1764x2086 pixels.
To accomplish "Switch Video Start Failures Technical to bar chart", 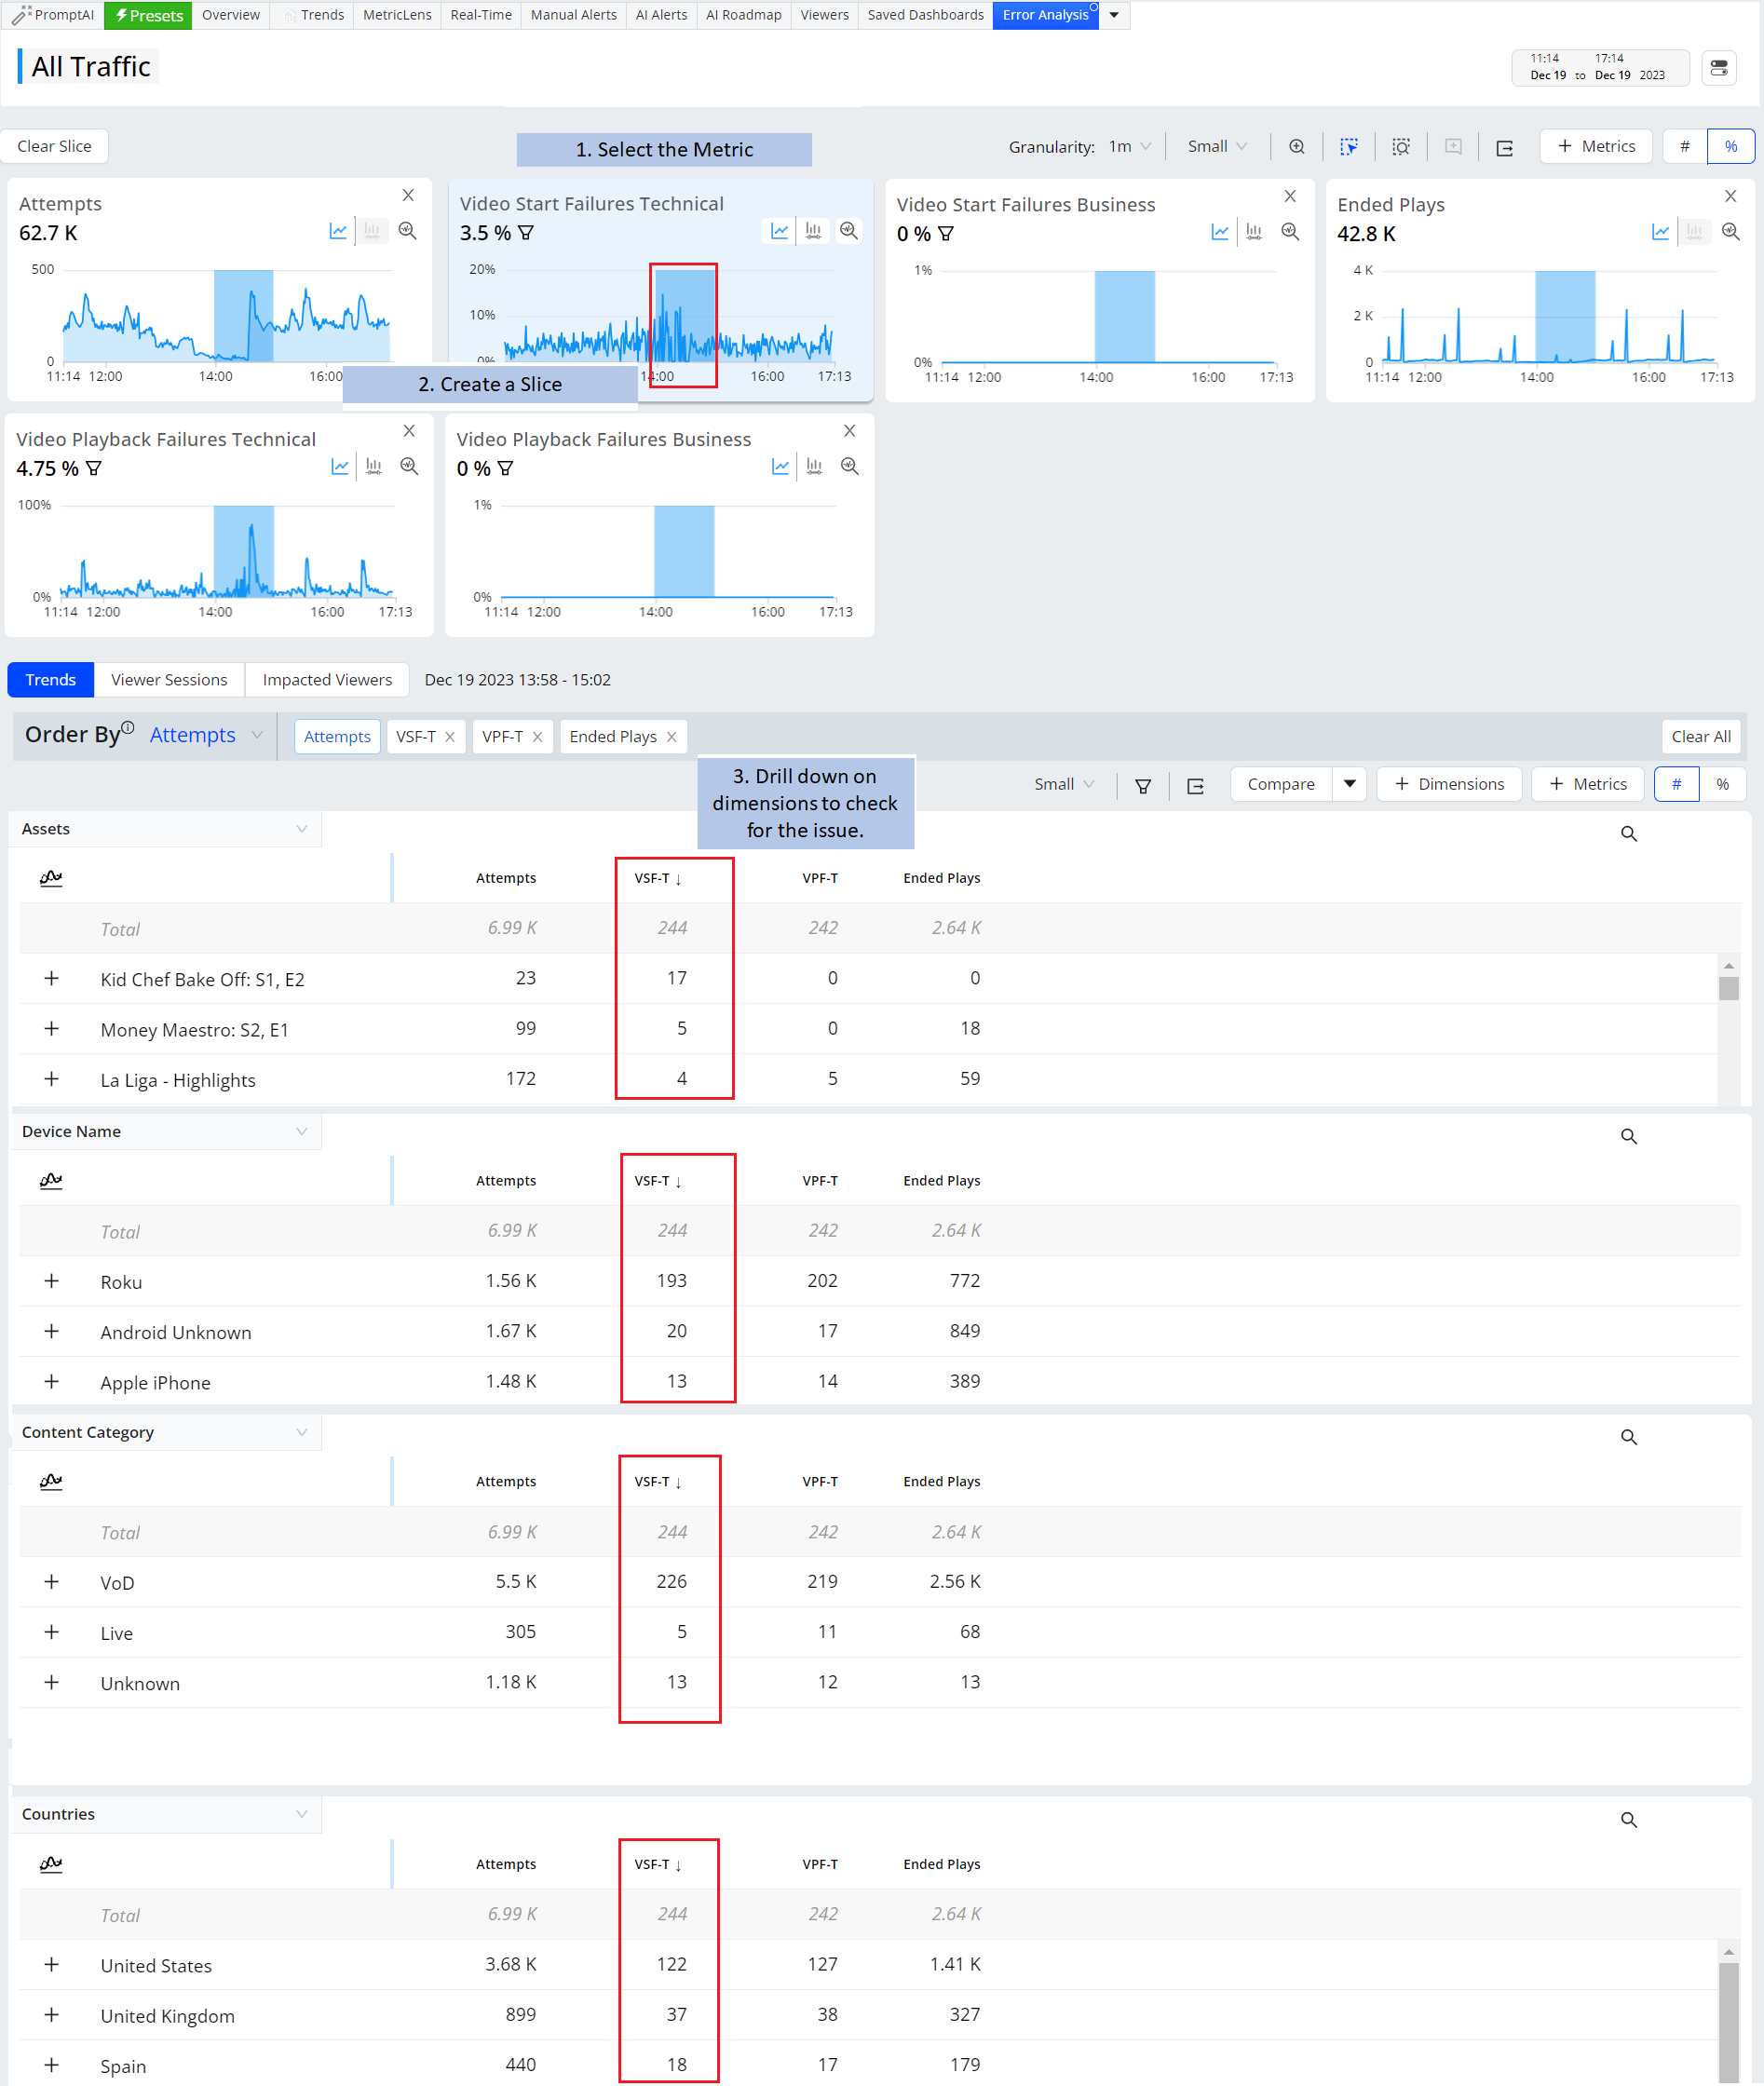I will click(x=814, y=231).
